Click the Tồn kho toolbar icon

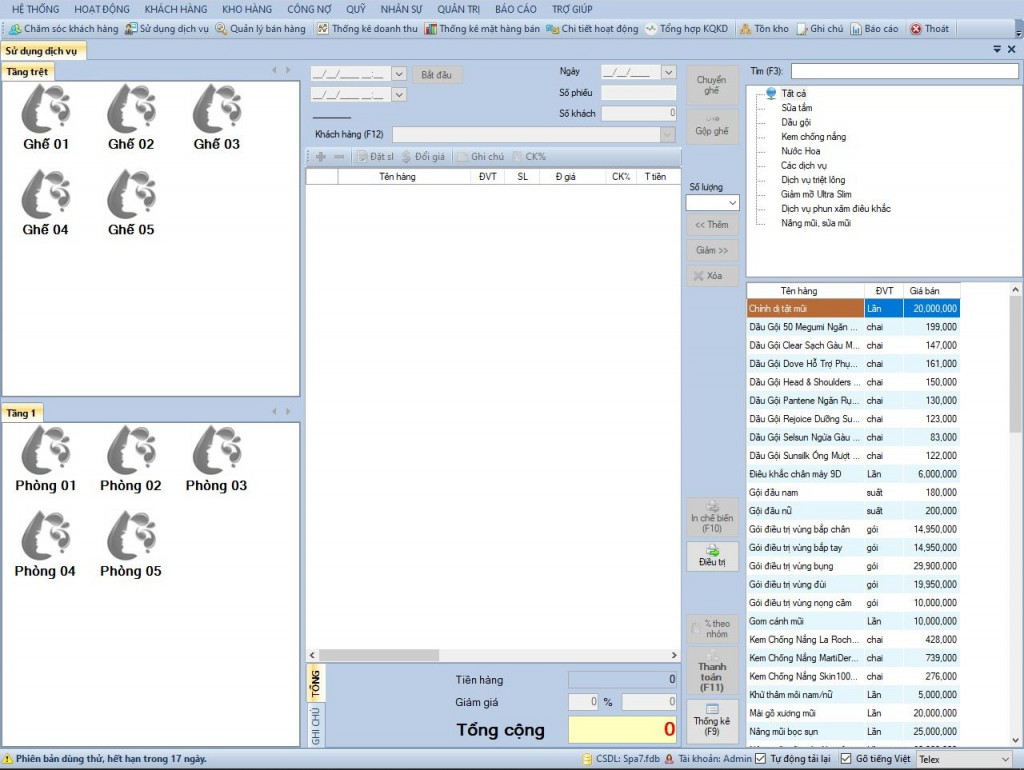click(x=744, y=29)
